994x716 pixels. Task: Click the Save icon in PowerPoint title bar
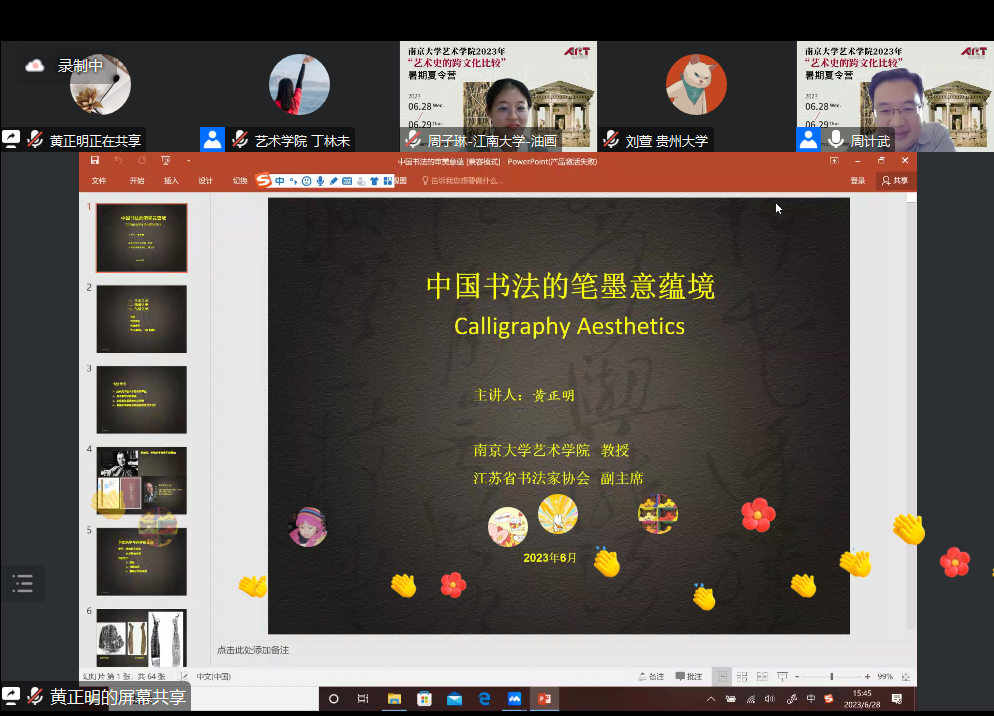pos(95,161)
